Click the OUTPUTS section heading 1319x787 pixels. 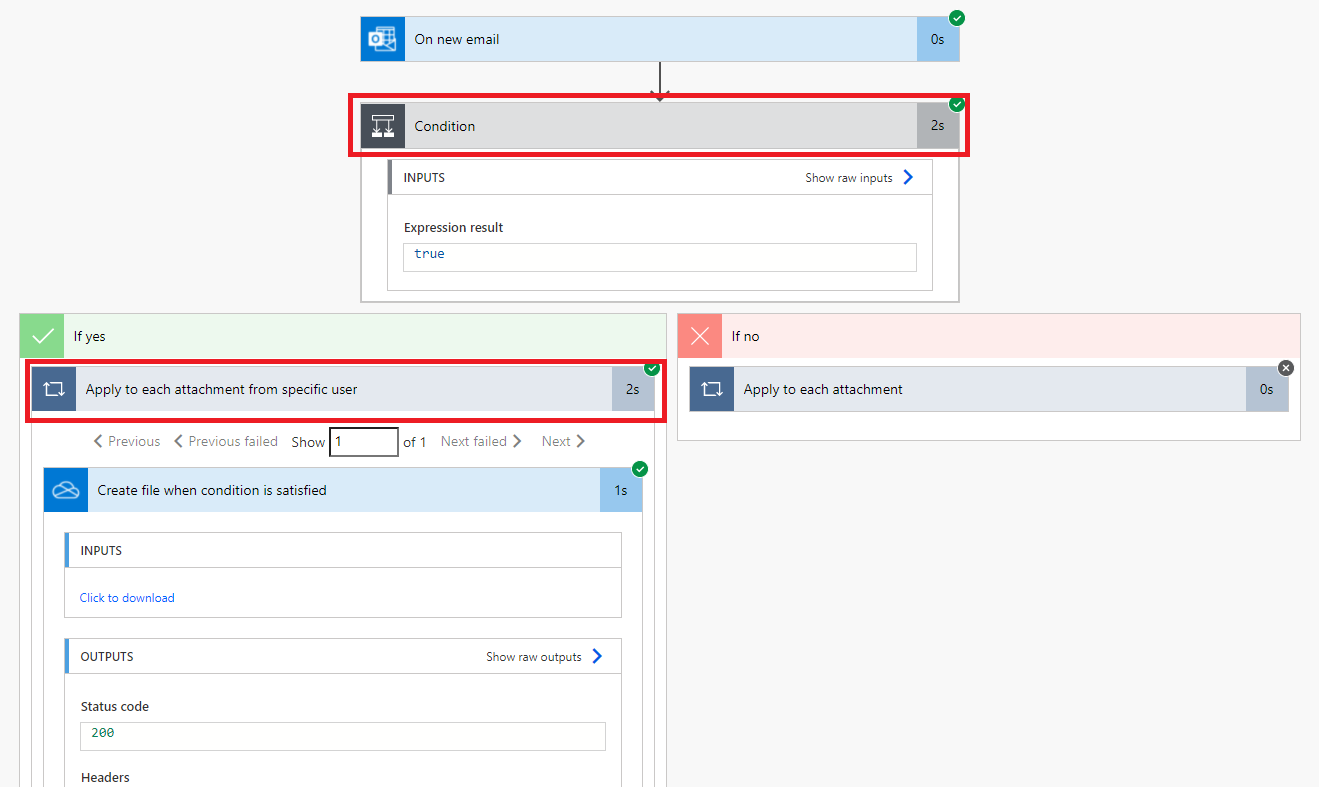pos(107,657)
